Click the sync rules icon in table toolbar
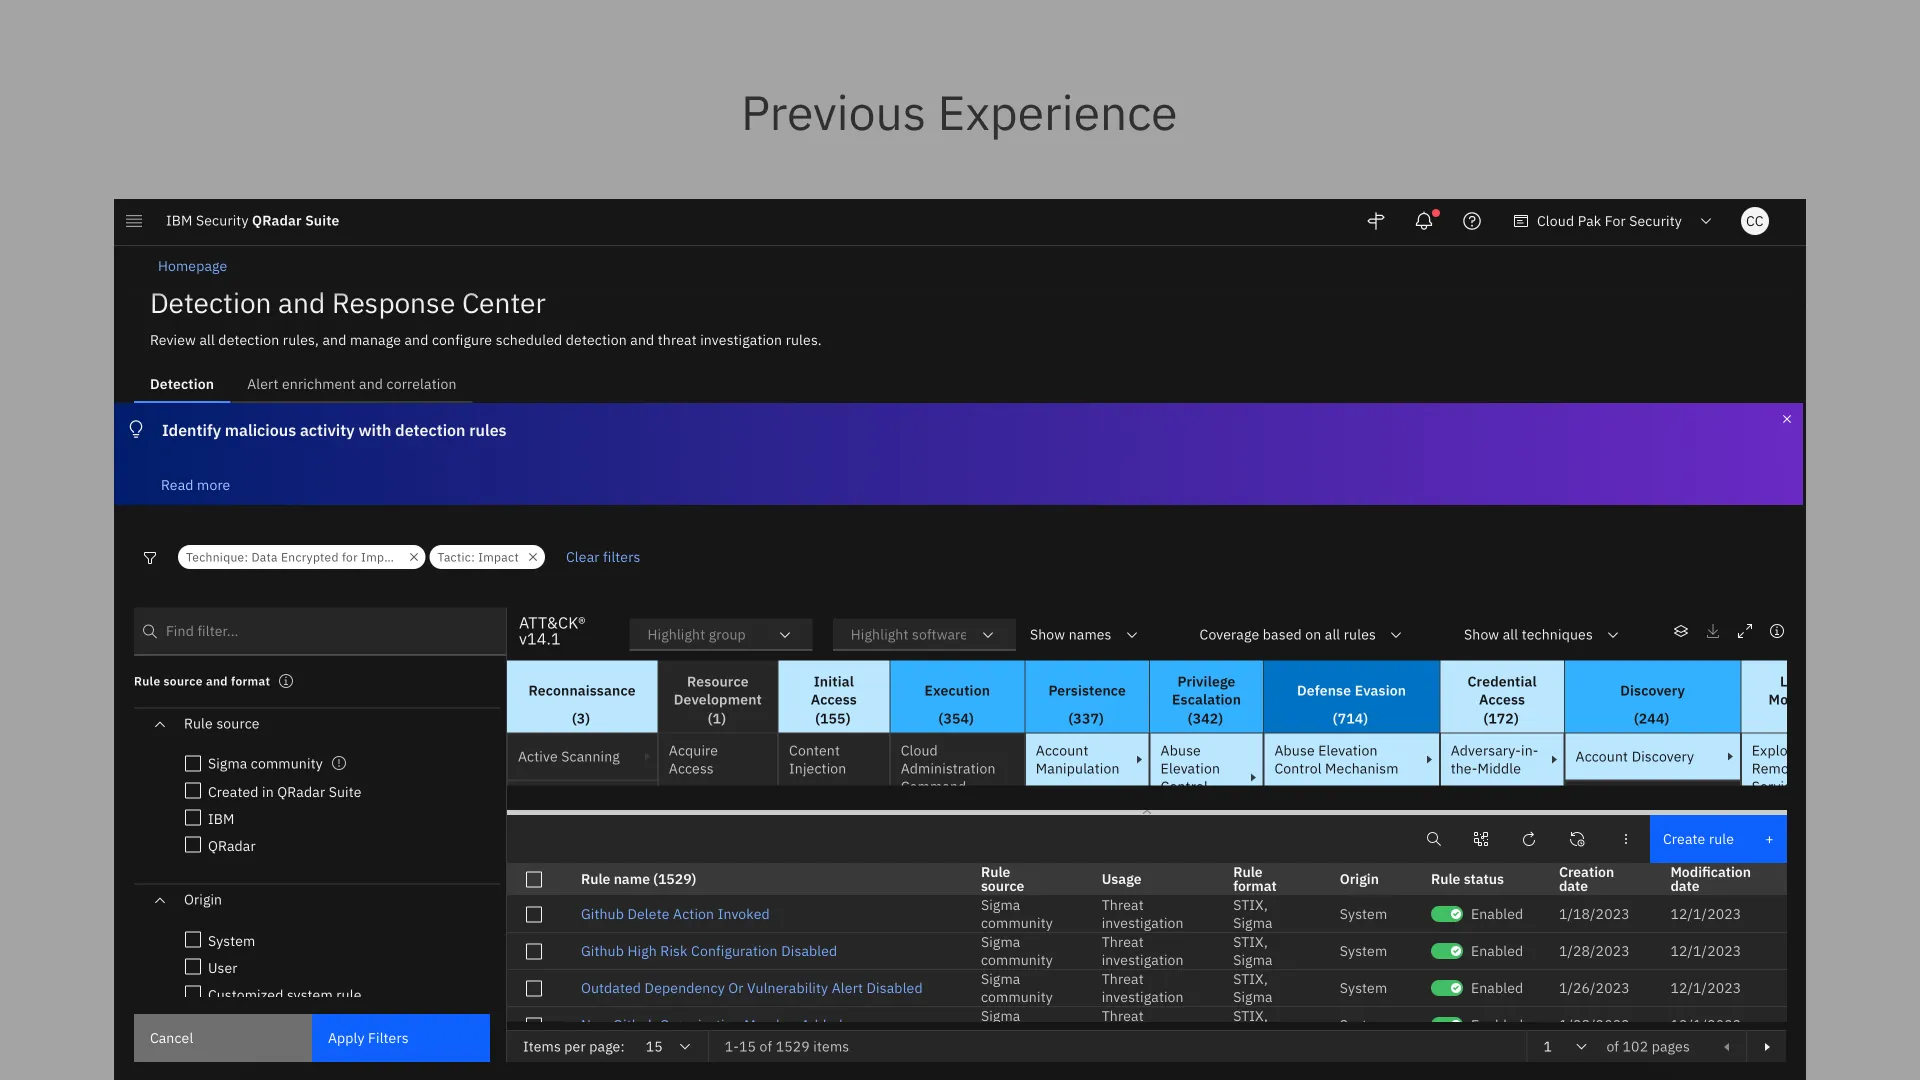The image size is (1920, 1080). [x=1577, y=839]
